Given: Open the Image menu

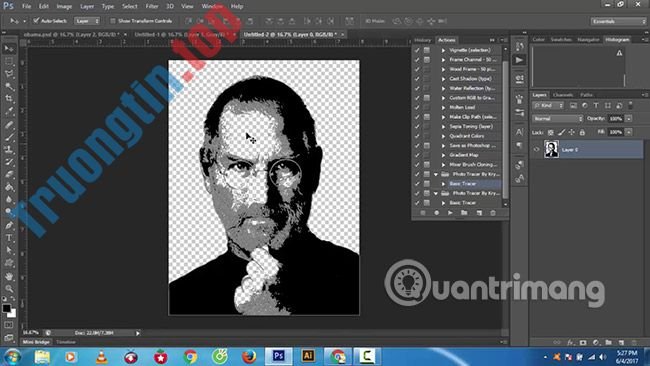Looking at the screenshot, I should click(x=64, y=6).
